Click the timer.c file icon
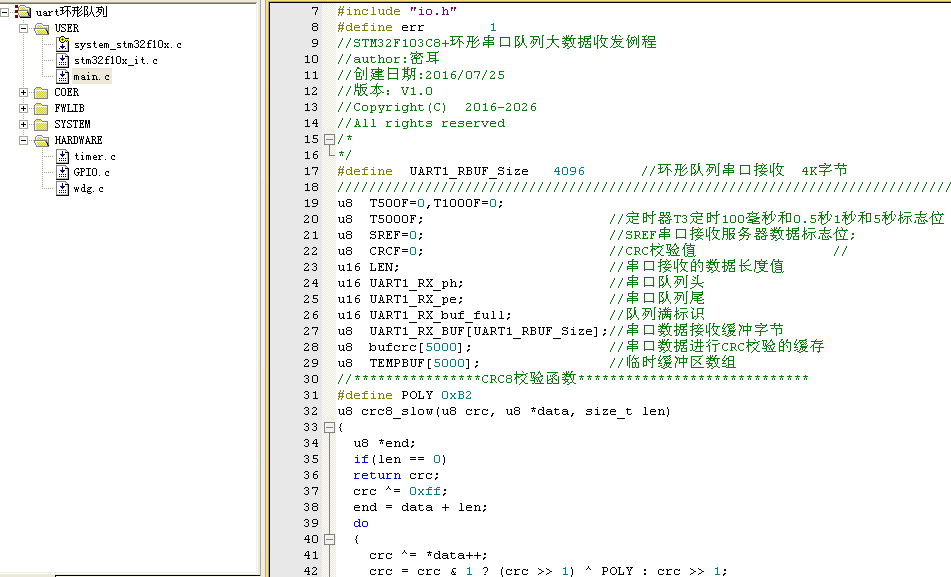The width and height of the screenshot is (951, 577). [62, 156]
